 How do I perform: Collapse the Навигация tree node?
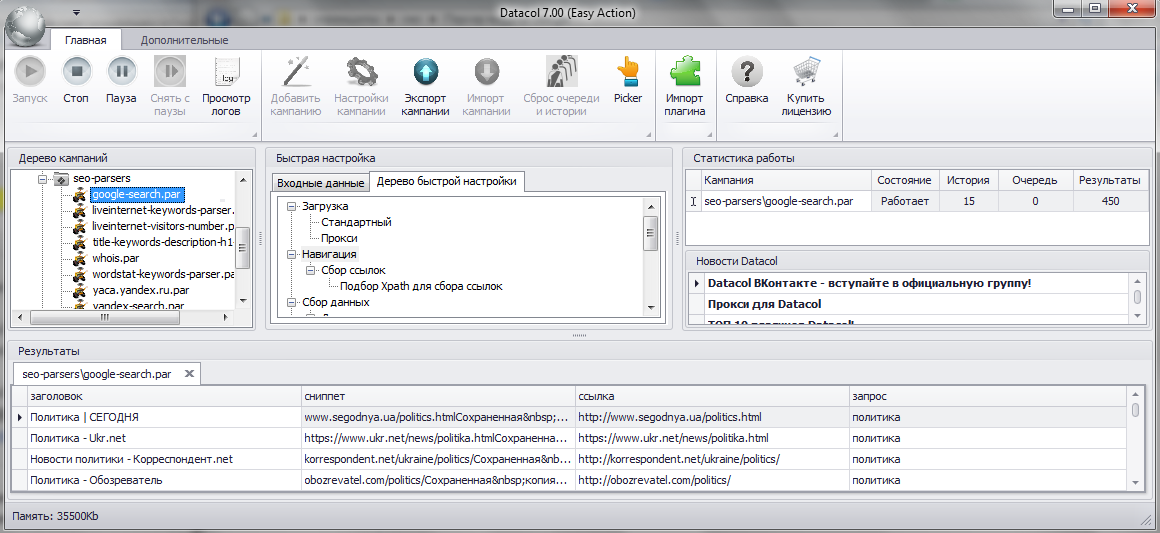coord(291,255)
